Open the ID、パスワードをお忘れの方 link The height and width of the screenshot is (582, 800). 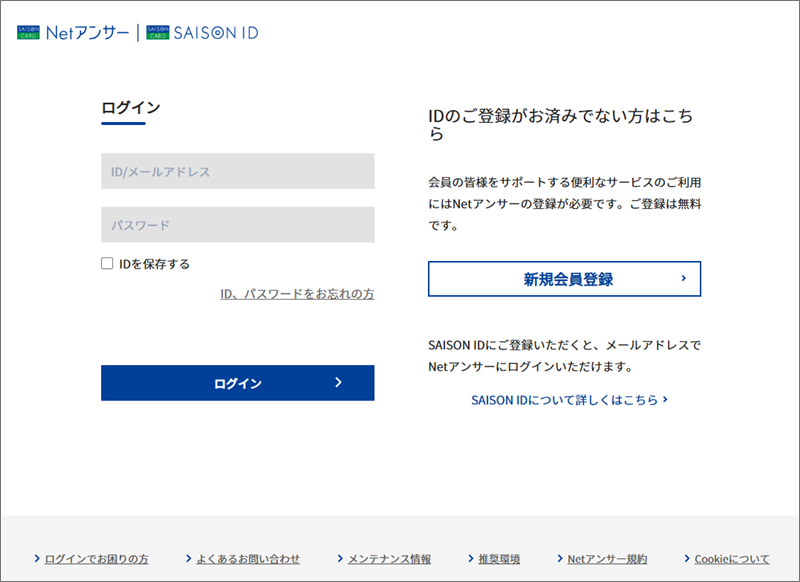click(x=297, y=294)
